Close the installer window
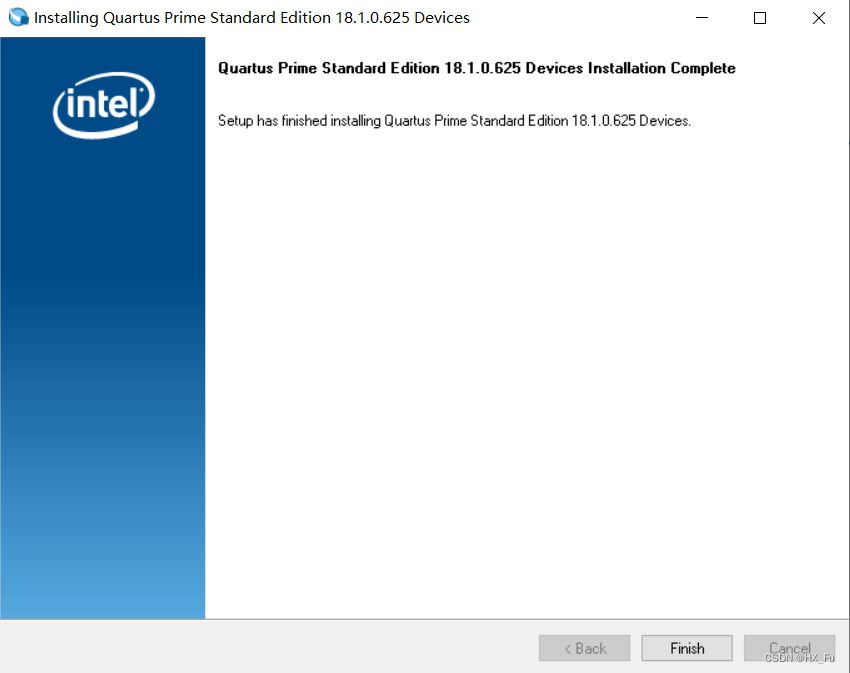The image size is (850, 673). (x=819, y=18)
